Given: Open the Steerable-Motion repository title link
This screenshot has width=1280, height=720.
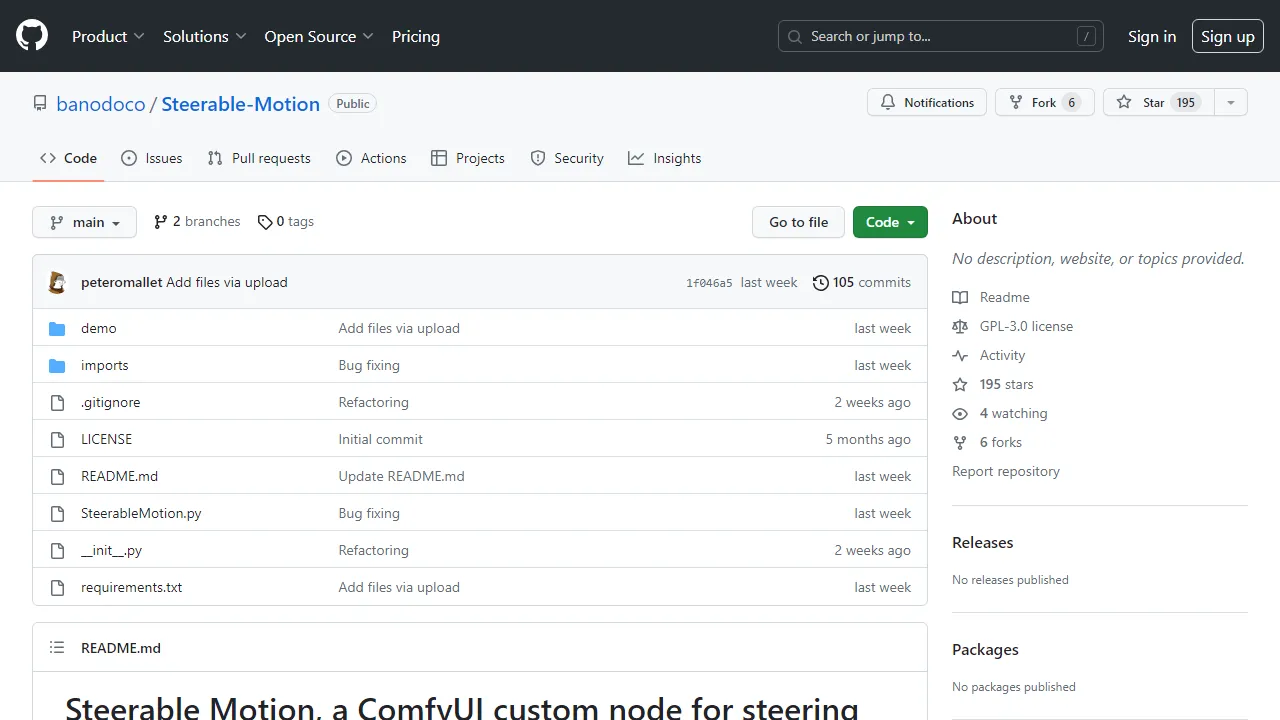Looking at the screenshot, I should point(241,104).
